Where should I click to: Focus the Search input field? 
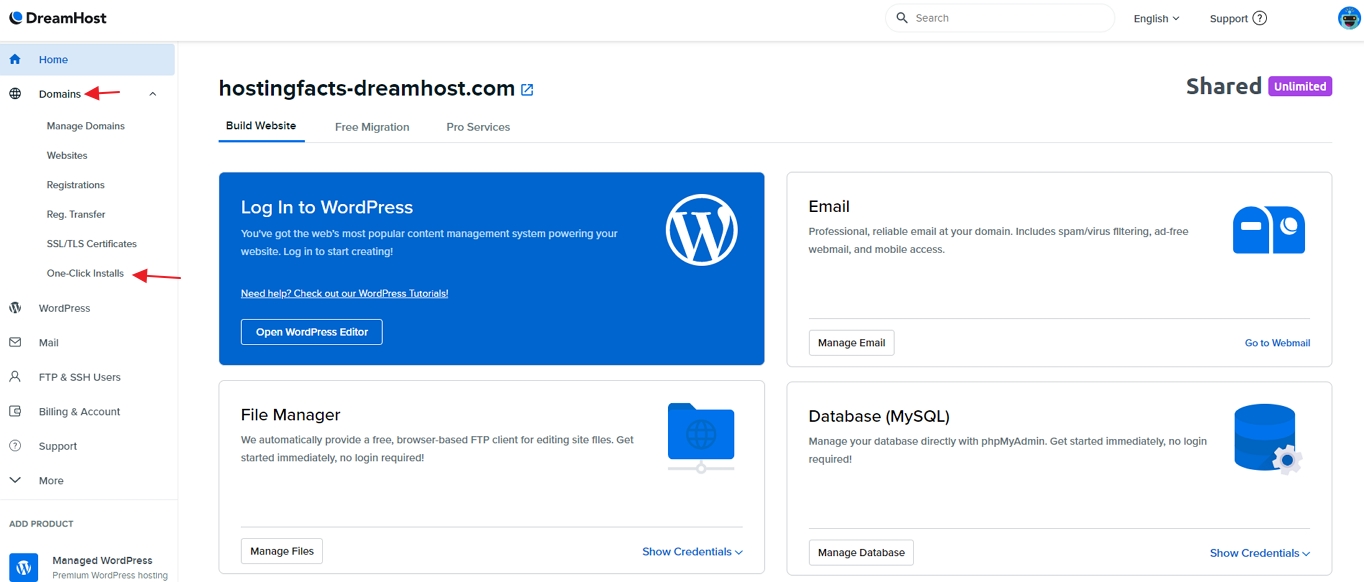click(x=1000, y=18)
